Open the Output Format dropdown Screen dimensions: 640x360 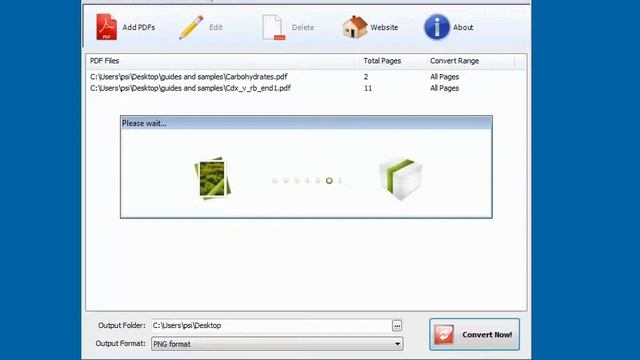pyautogui.click(x=277, y=344)
